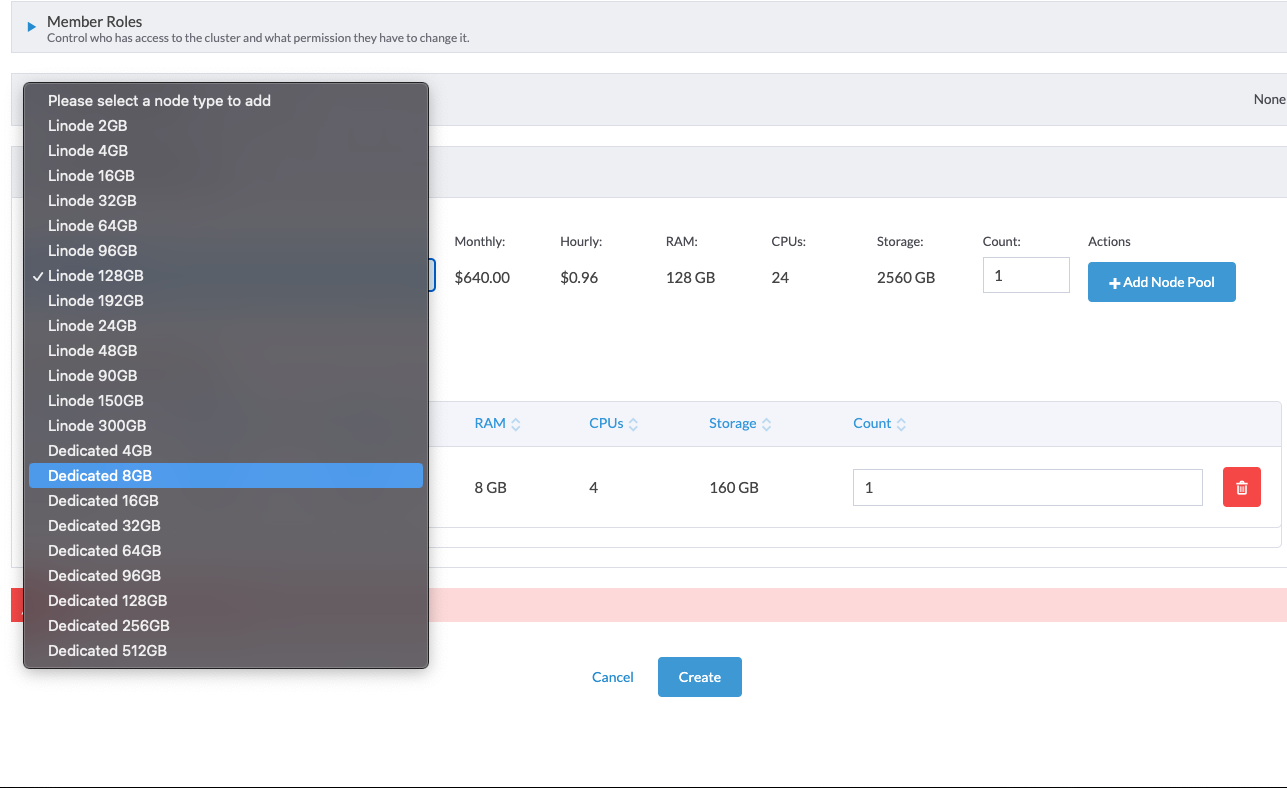Pick Dedicated 16GB option
This screenshot has height=788, width=1287.
pos(226,500)
